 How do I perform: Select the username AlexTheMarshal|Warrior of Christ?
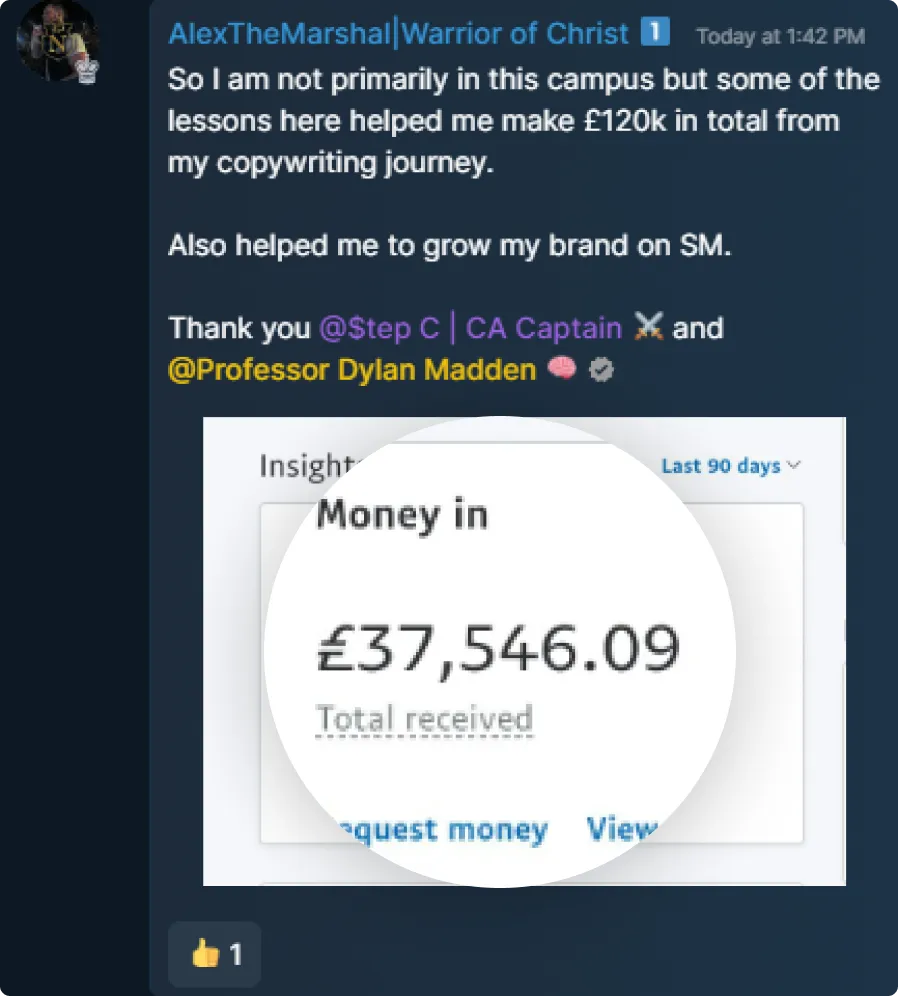[x=400, y=31]
